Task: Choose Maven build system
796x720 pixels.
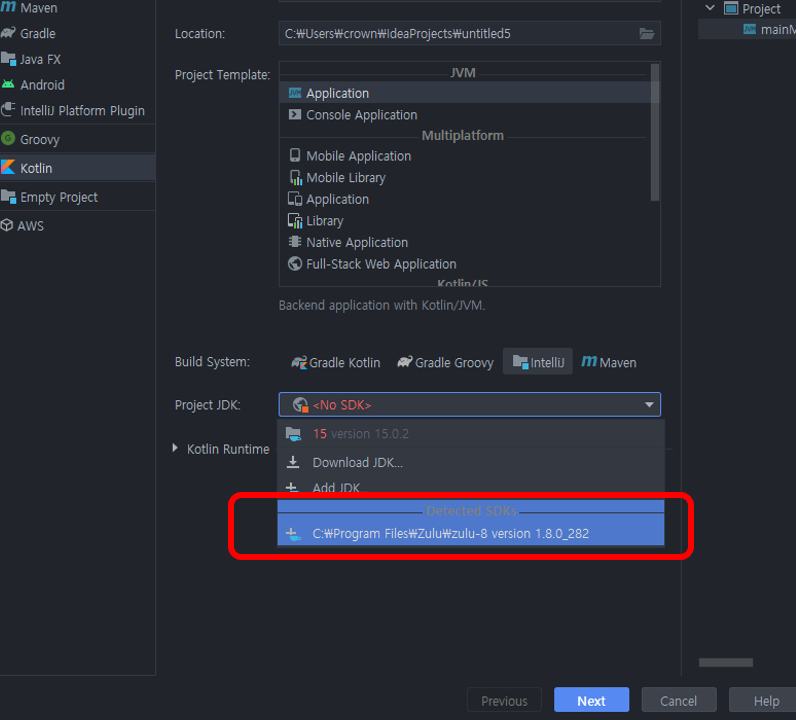Action: (x=609, y=362)
